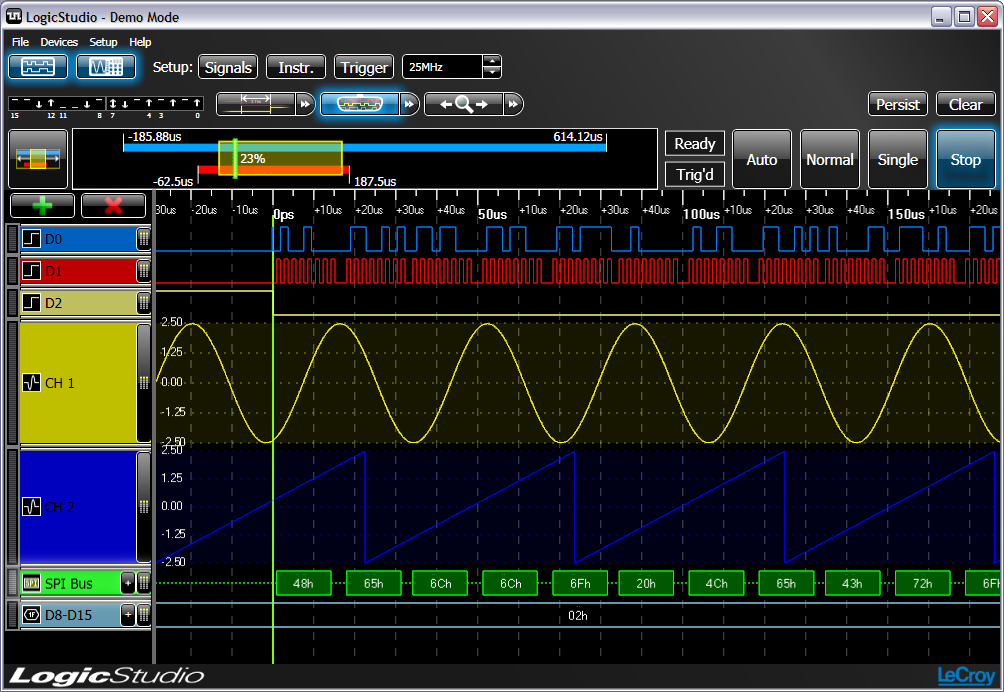Open the Help menu

[x=140, y=42]
